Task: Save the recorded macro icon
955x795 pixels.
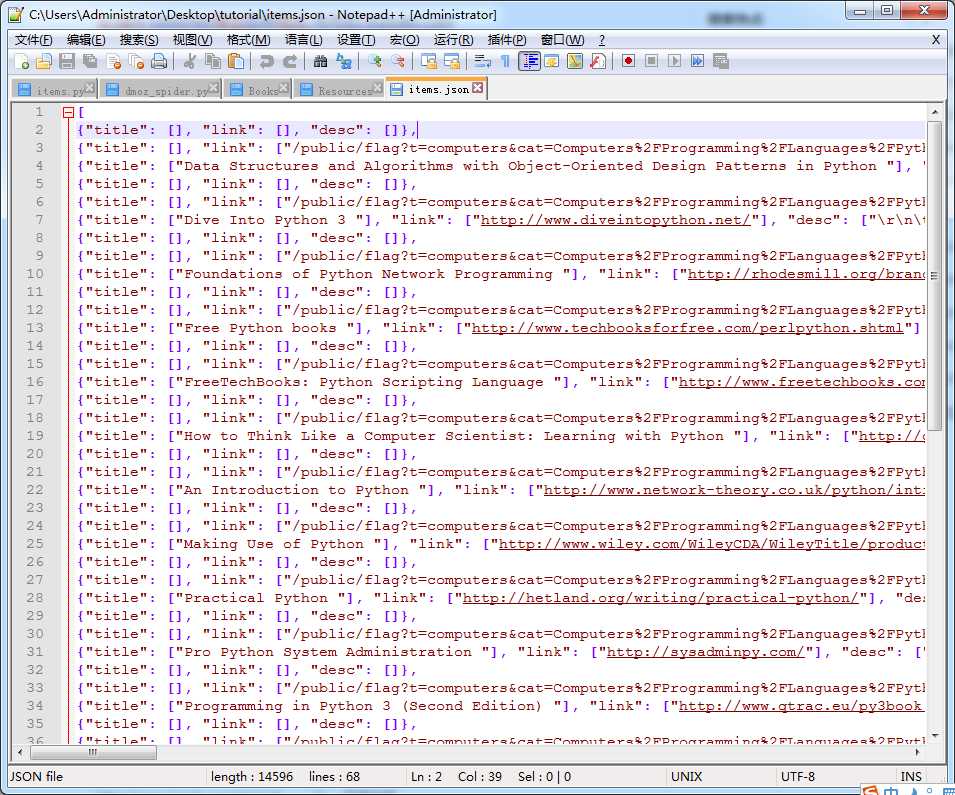Action: (x=721, y=61)
